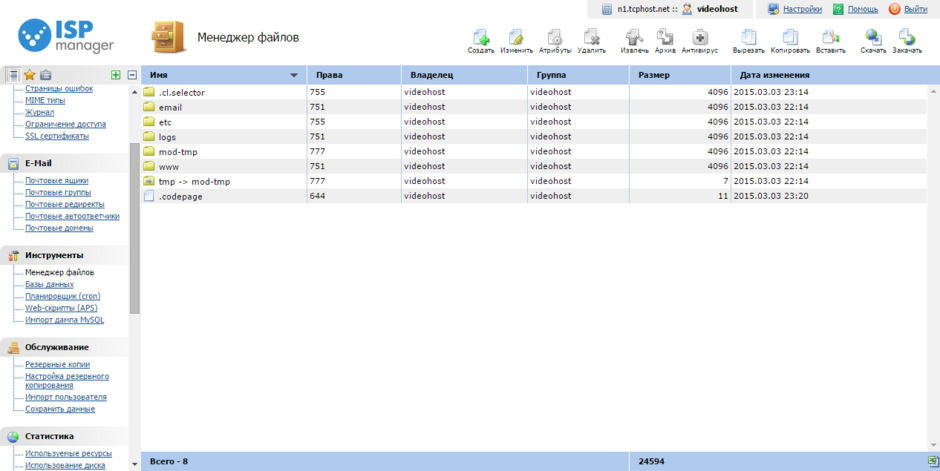The height and width of the screenshot is (471, 940).
Task: Open Почтовые домены in sidebar
Action: pyautogui.click(x=59, y=228)
